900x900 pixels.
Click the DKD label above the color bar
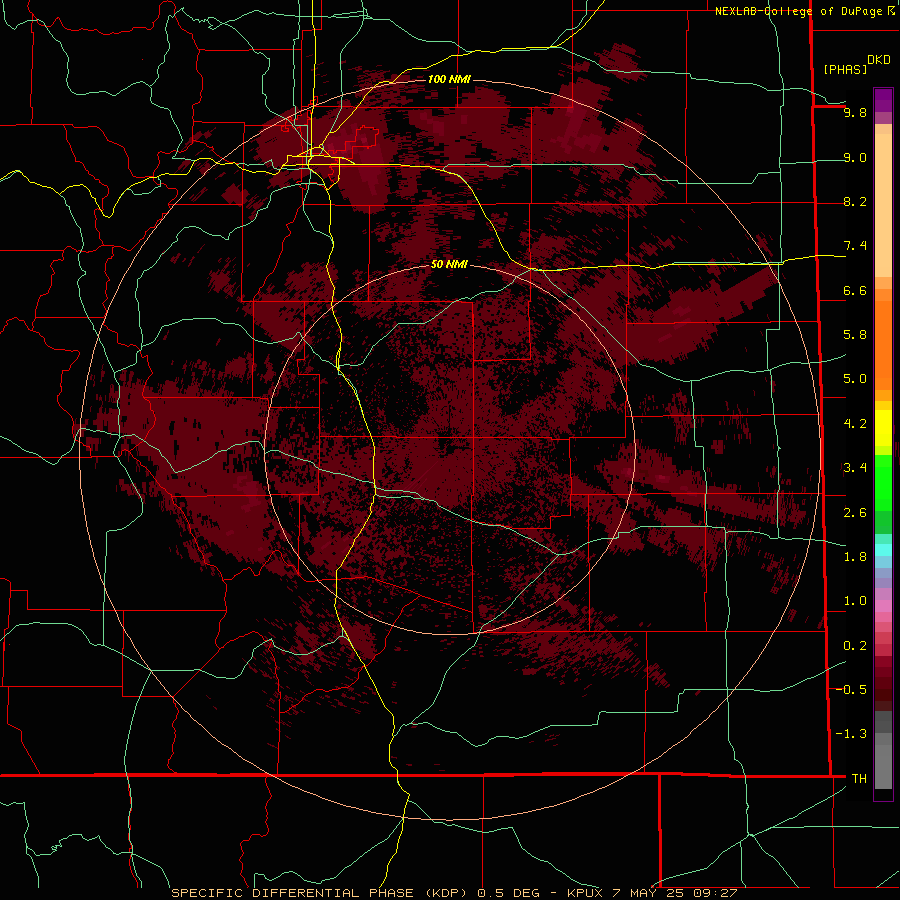tap(878, 59)
